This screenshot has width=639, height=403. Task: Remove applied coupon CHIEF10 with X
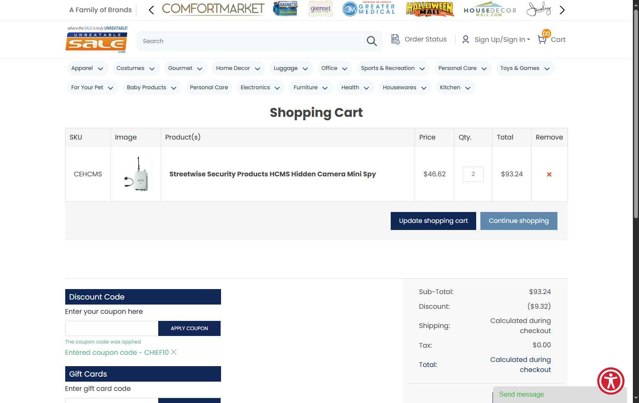click(x=174, y=352)
